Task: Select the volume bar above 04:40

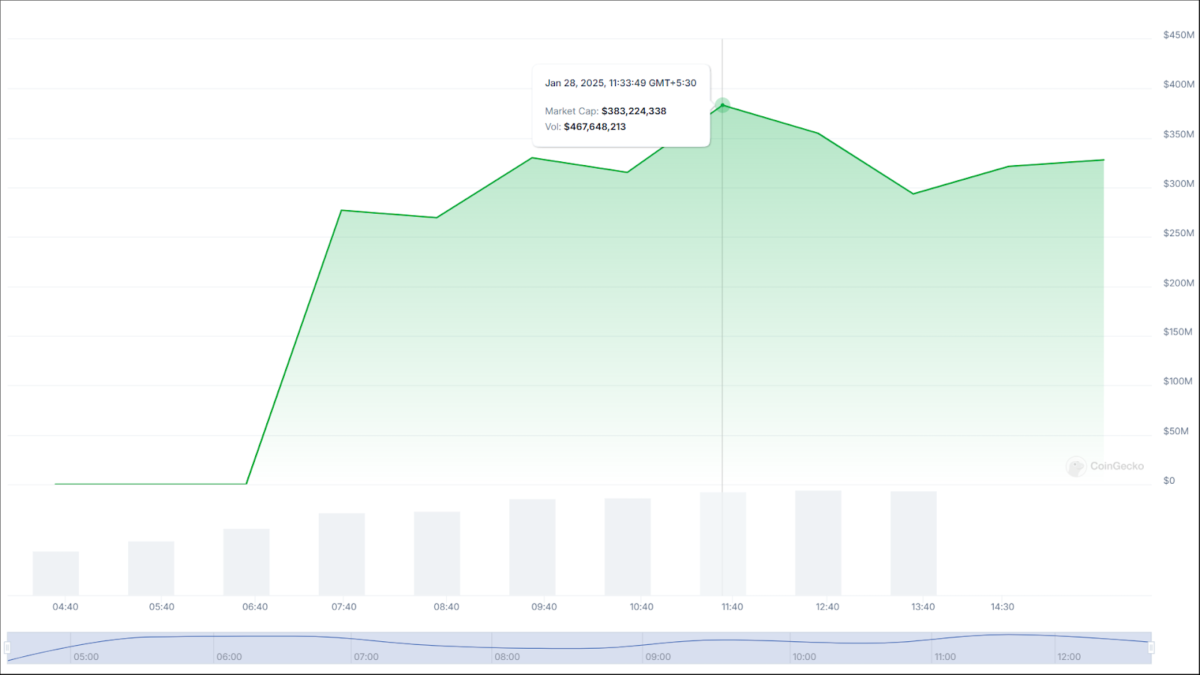Action: [55, 573]
